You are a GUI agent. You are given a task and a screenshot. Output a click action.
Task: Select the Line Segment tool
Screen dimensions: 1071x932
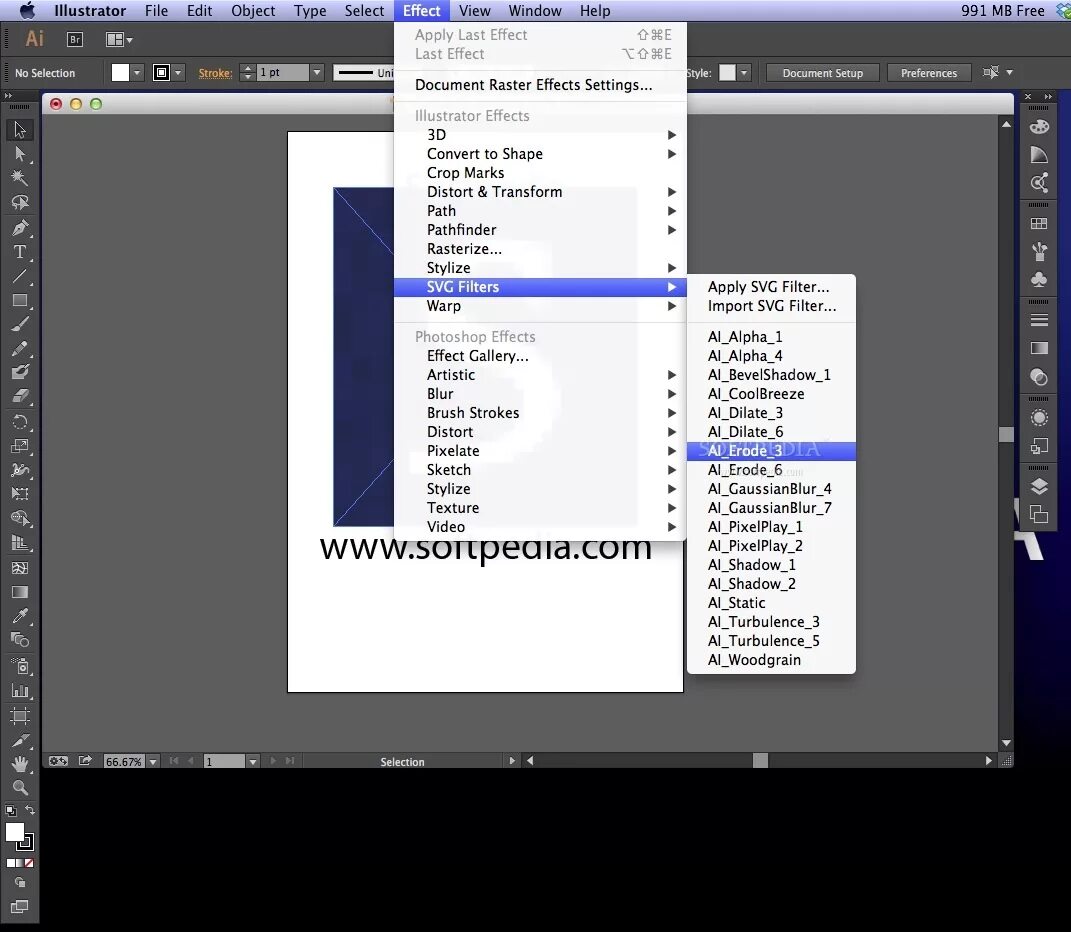click(x=20, y=276)
